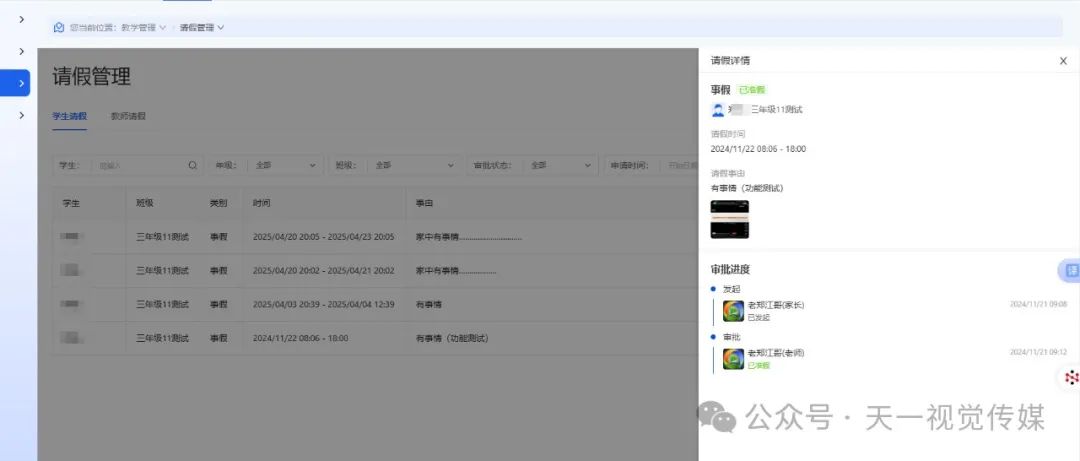This screenshot has width=1080, height=461.
Task: Open the leave attachment screenshot thumbnail
Action: 729,219
